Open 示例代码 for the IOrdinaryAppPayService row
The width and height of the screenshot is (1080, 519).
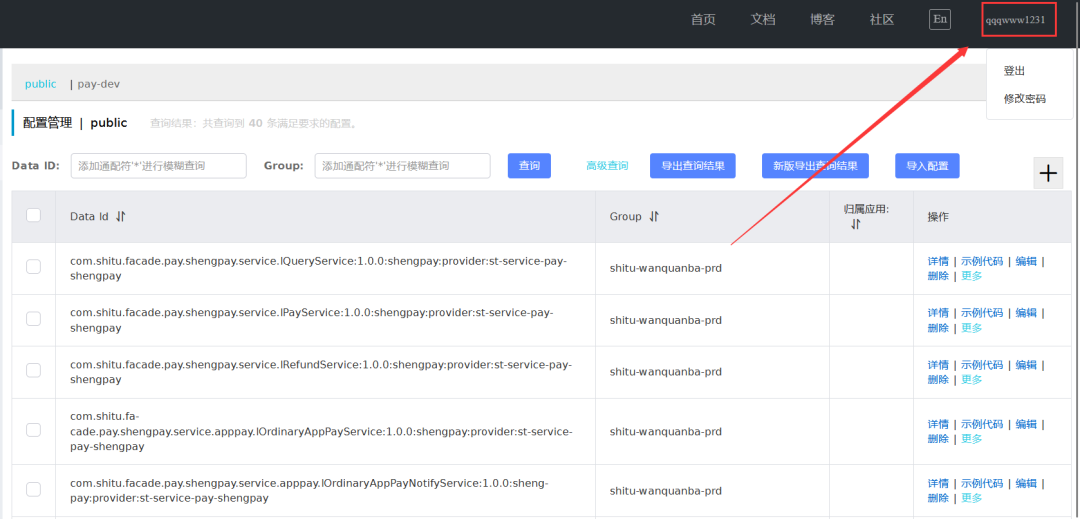coord(982,424)
